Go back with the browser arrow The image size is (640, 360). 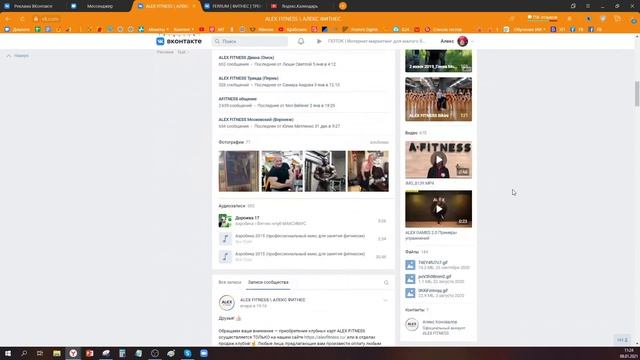point(8,19)
